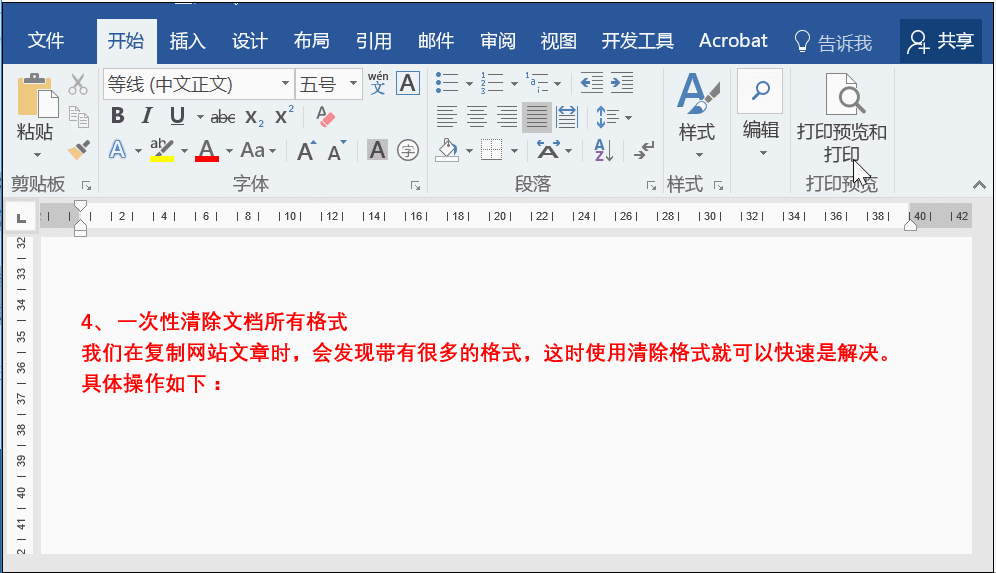Click the Sort A-Z icon
This screenshot has width=996, height=573.
603,151
